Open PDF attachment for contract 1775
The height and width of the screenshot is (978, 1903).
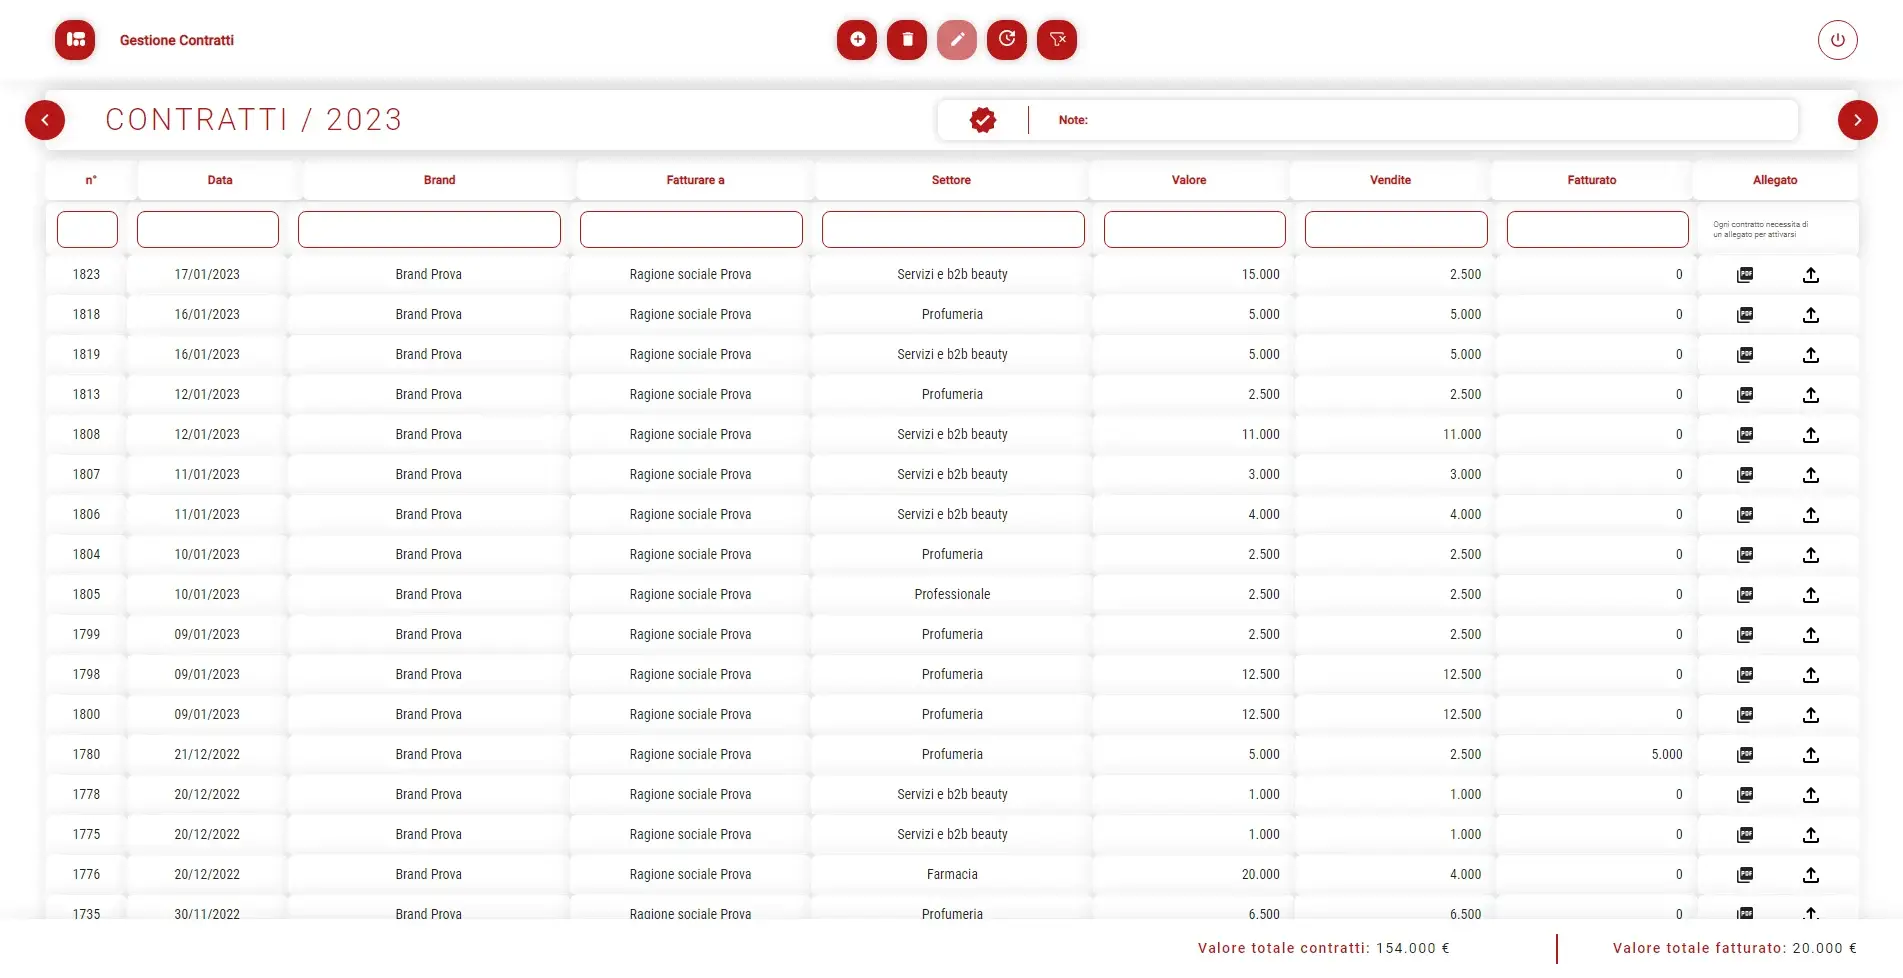click(x=1745, y=834)
